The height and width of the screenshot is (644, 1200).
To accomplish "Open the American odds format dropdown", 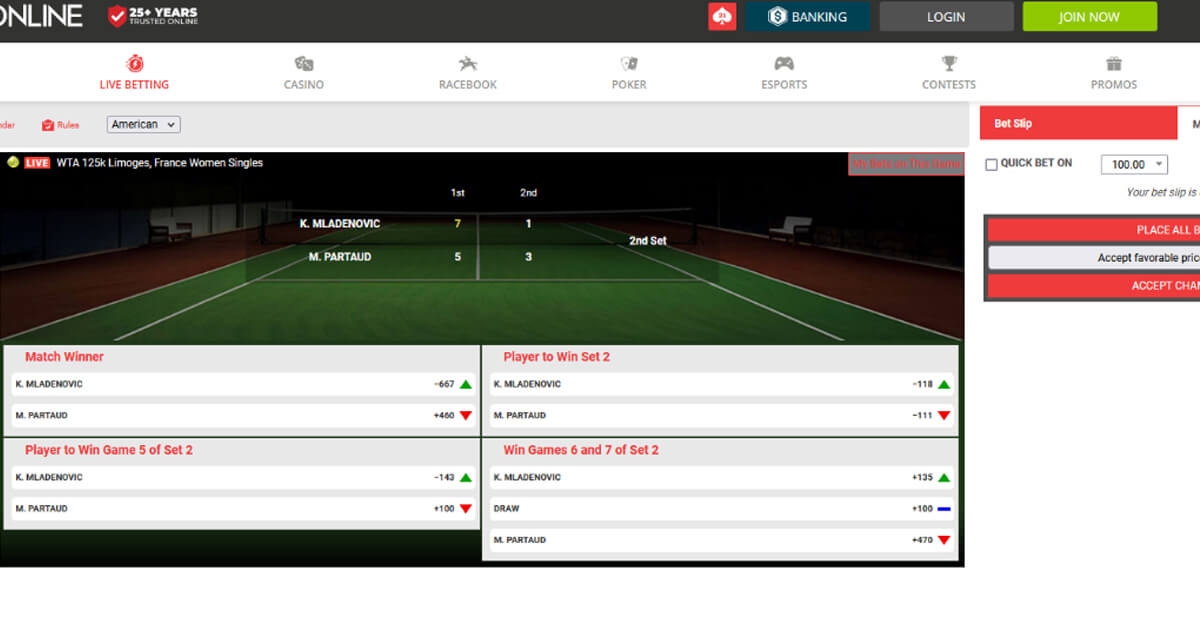I will pos(141,124).
